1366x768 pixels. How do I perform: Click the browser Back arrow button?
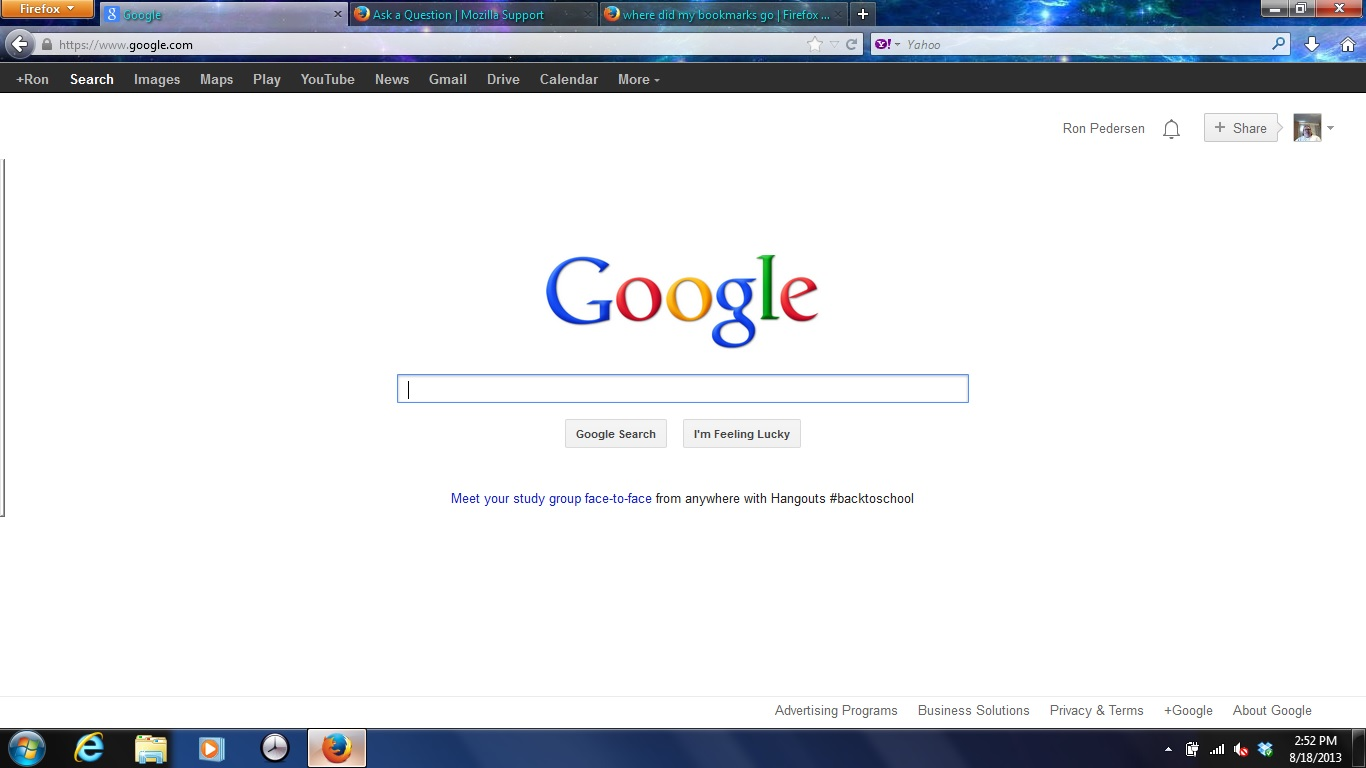click(x=18, y=44)
